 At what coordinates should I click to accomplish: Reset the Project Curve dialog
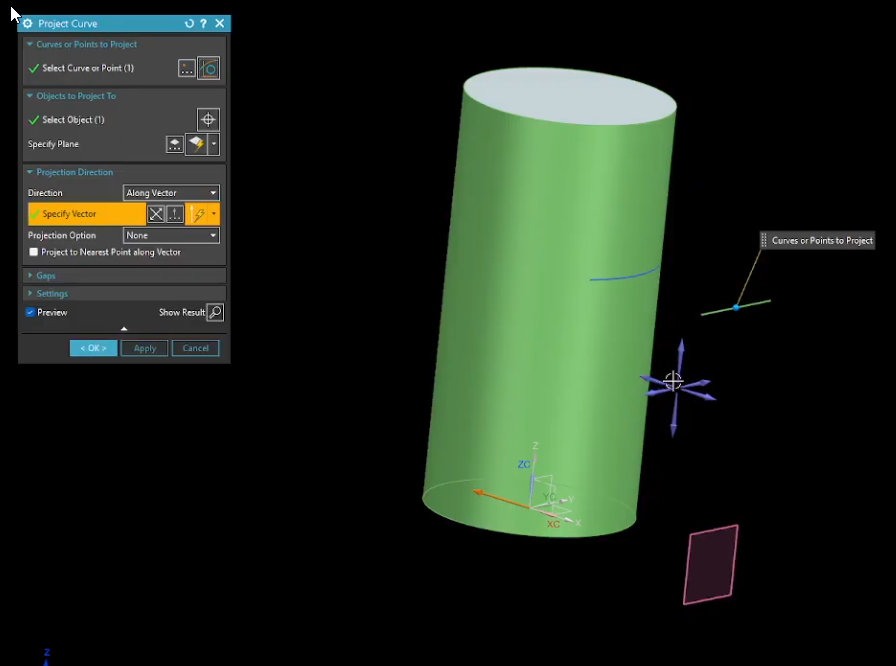tap(189, 23)
